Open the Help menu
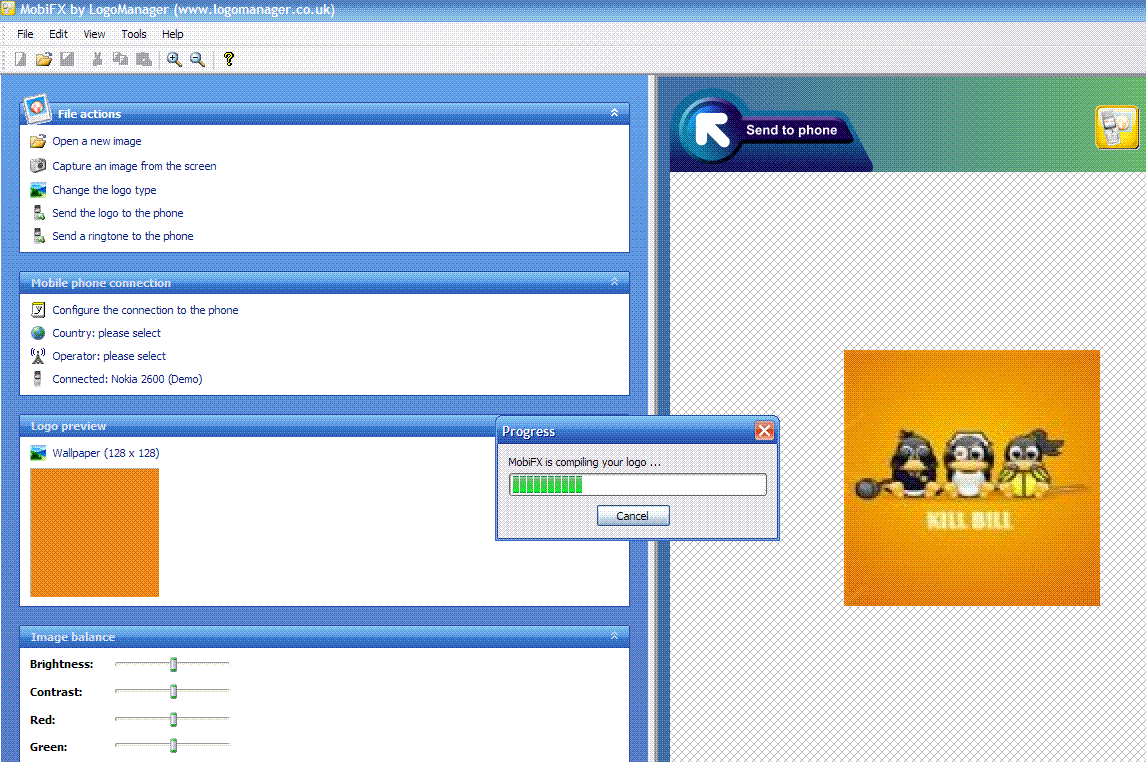This screenshot has width=1146, height=762. point(172,34)
